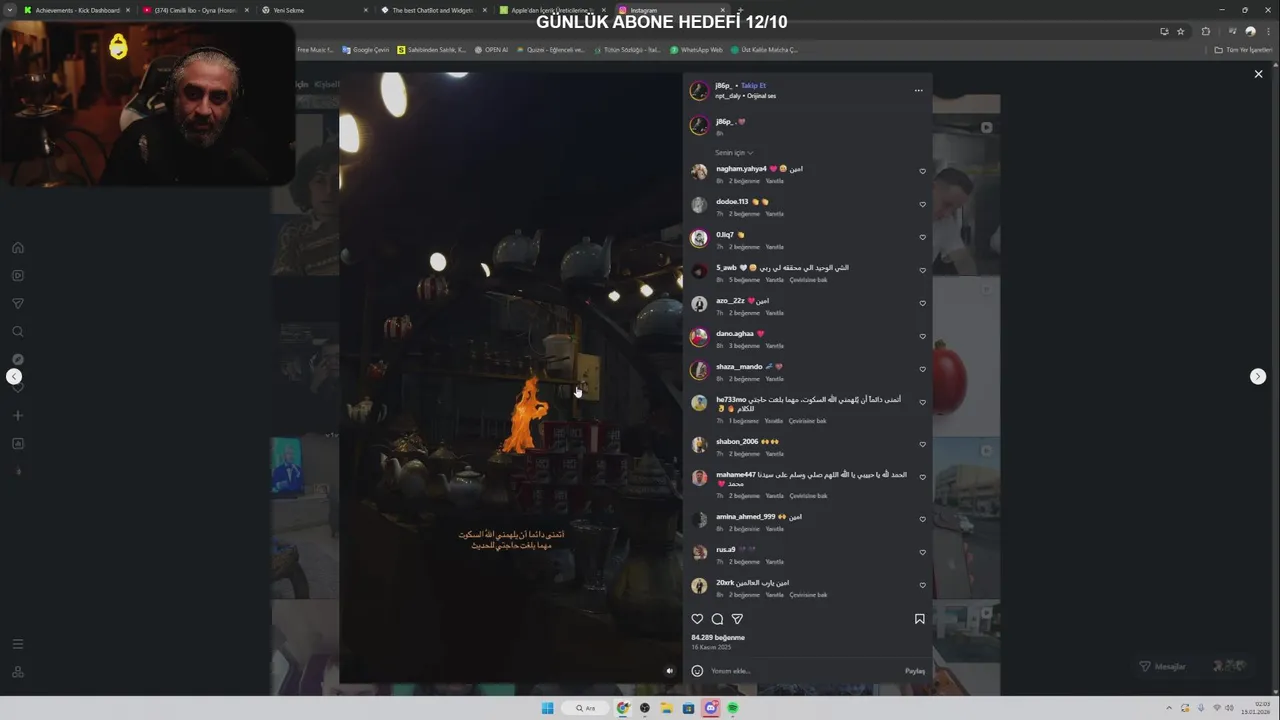The image size is (1280, 720).
Task: Toggle the reel's mute speaker icon
Action: (670, 671)
